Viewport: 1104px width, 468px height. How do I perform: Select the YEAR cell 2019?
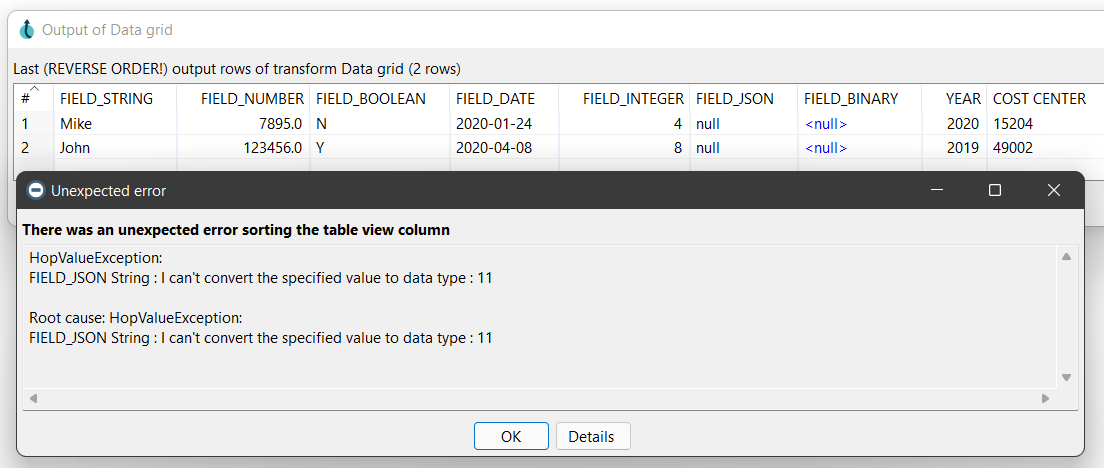954,148
